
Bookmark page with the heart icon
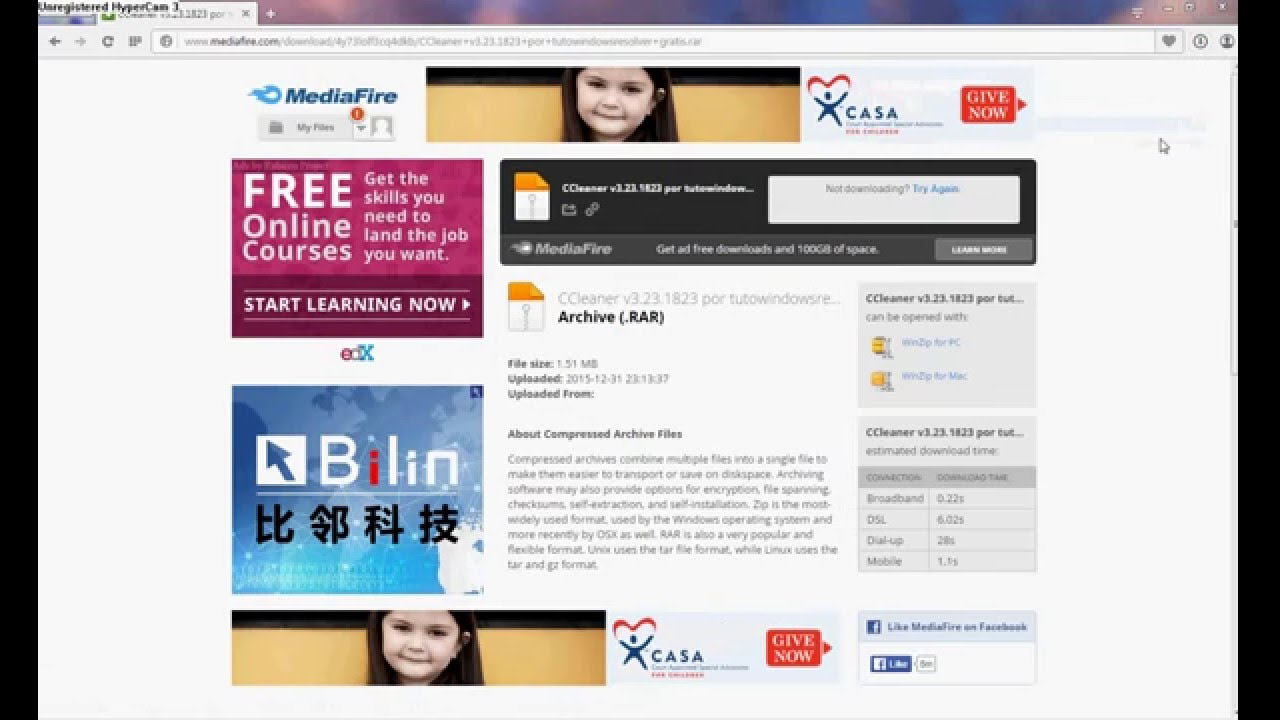click(1168, 41)
